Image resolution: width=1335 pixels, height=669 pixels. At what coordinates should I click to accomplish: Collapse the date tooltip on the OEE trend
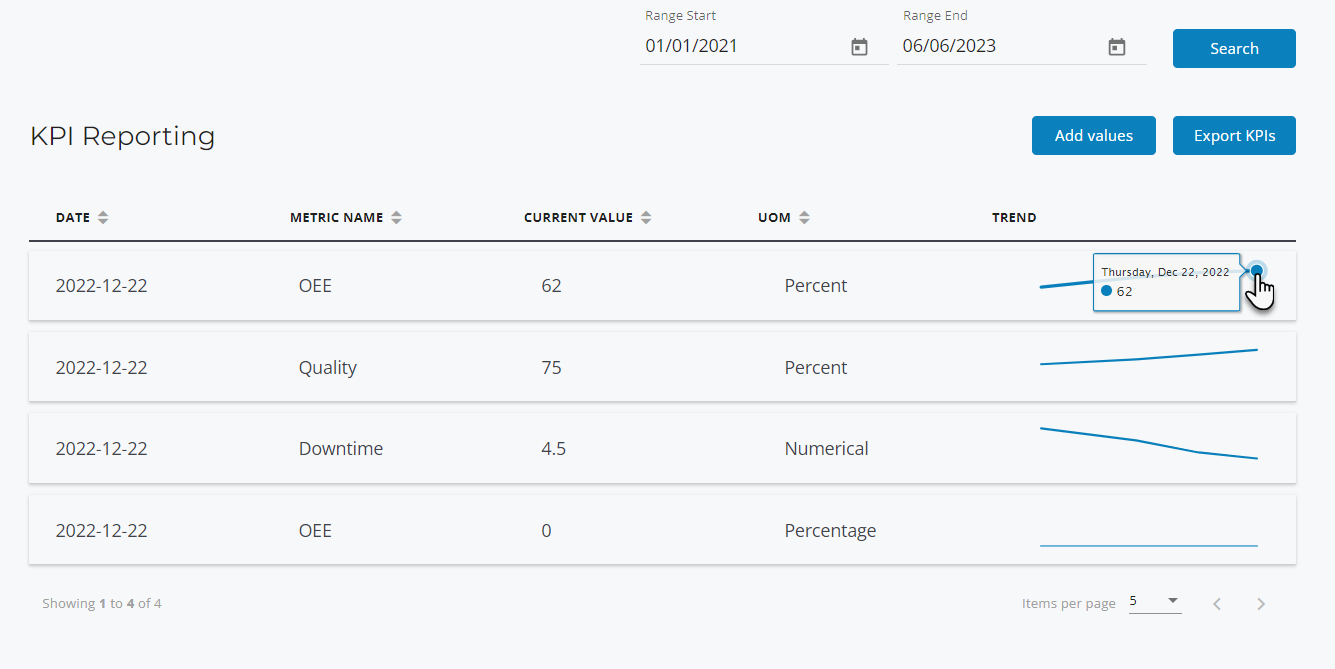coord(1166,281)
